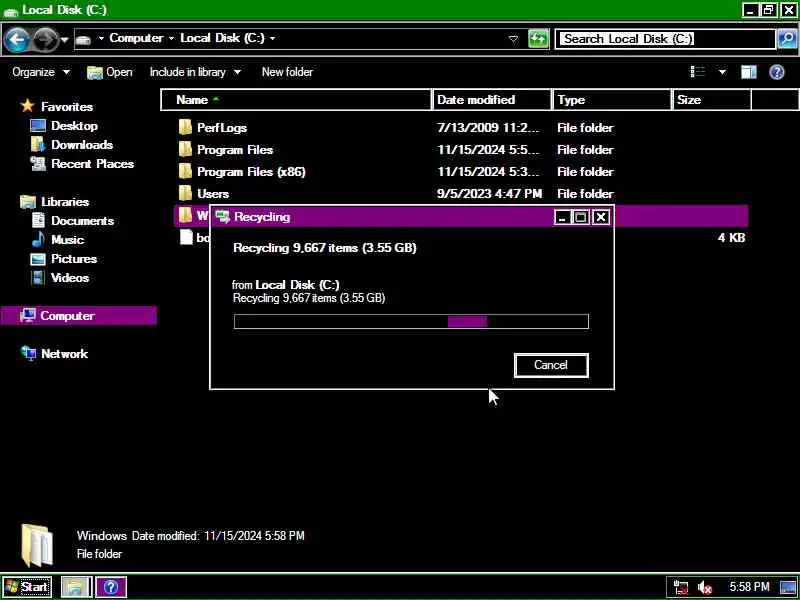Go back with the Back arrow button
Image resolution: width=800 pixels, height=600 pixels.
click(16, 39)
